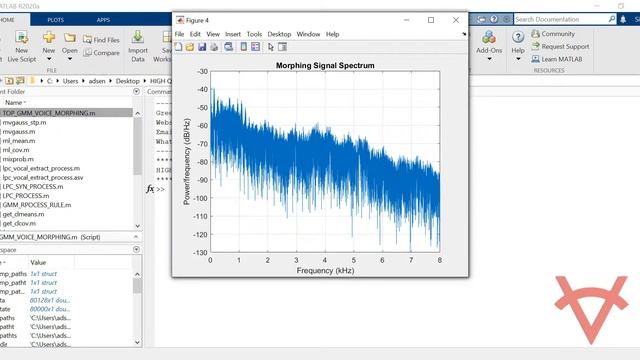The image size is (640, 360).
Task: Click Link Plot icon in figure toolbar
Action: [229, 47]
